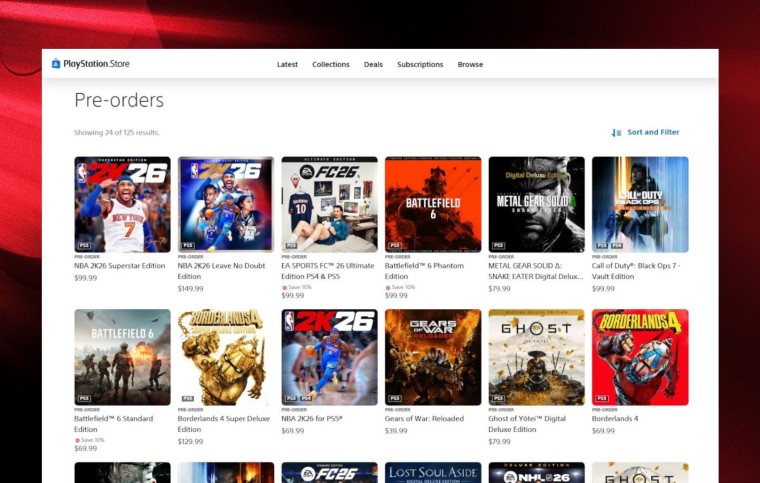The height and width of the screenshot is (483, 760).
Task: Open Ghost of Yōtei Digital Deluxe cover
Action: (x=537, y=357)
